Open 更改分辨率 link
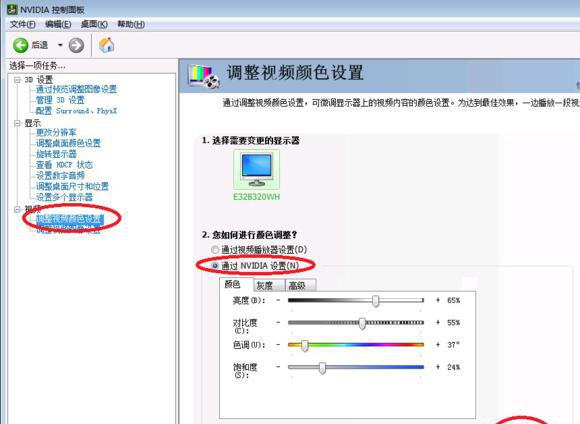This screenshot has width=580, height=424. coord(56,132)
